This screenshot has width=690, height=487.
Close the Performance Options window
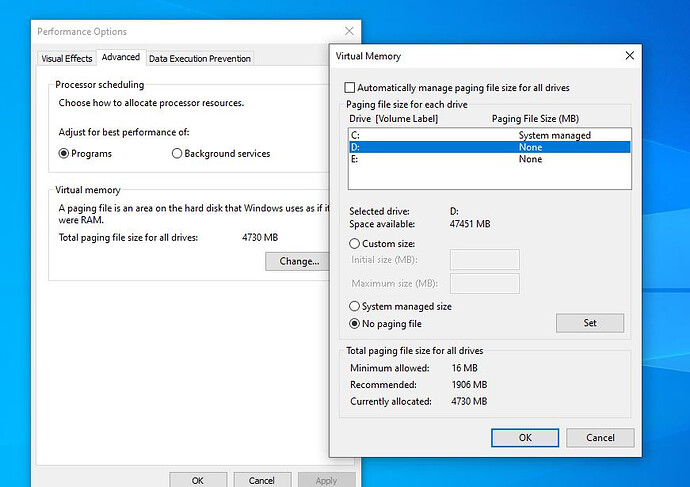coord(349,32)
